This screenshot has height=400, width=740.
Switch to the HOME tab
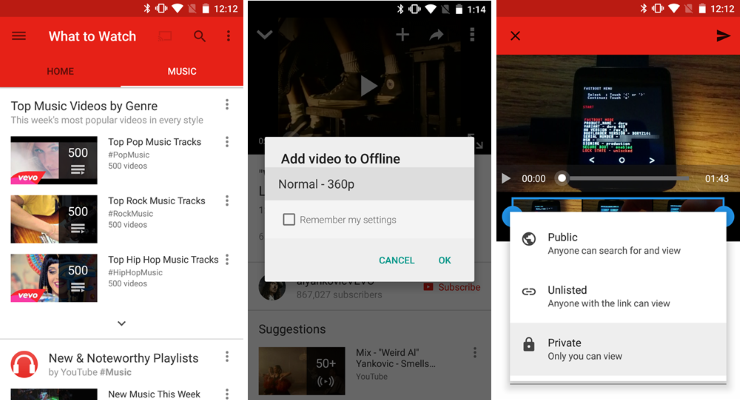[x=60, y=71]
